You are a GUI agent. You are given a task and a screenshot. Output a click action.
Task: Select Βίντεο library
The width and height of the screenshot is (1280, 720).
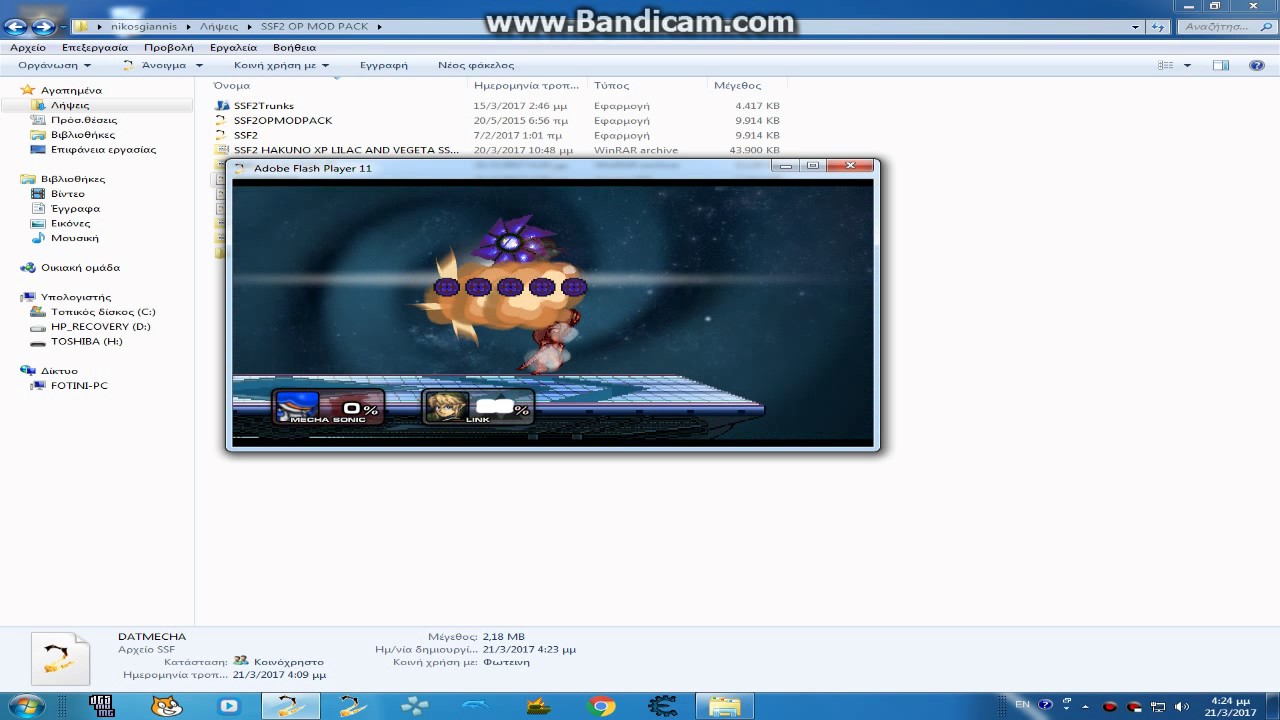(68, 194)
